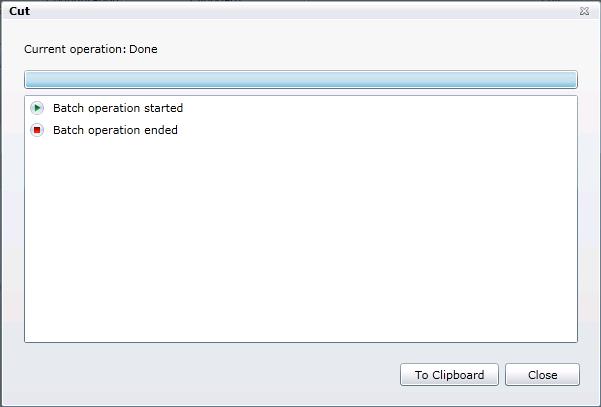Close the Cut dialog with the X icon
The image size is (601, 407).
click(x=584, y=12)
